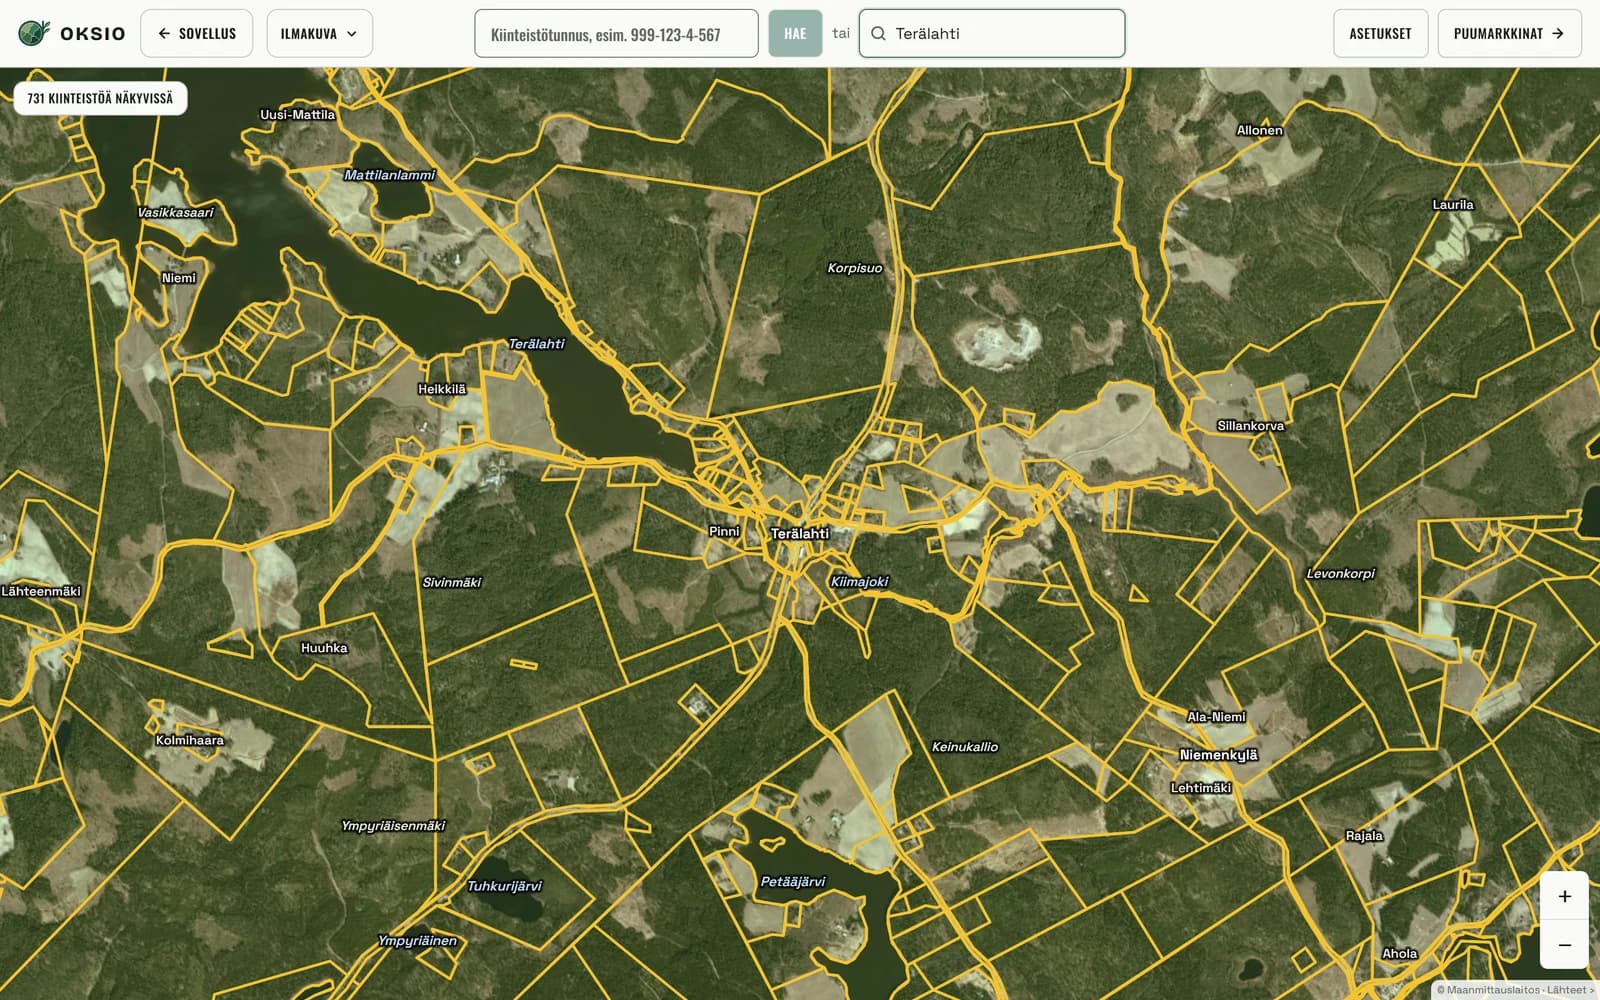Image resolution: width=1600 pixels, height=1000 pixels.
Task: Open Asetukset settings
Action: 1380,33
